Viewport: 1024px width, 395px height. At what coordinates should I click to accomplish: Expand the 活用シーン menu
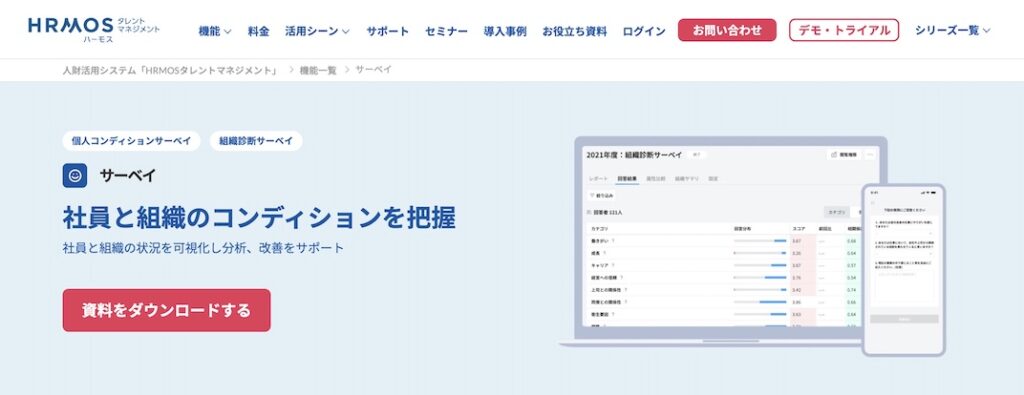click(317, 31)
